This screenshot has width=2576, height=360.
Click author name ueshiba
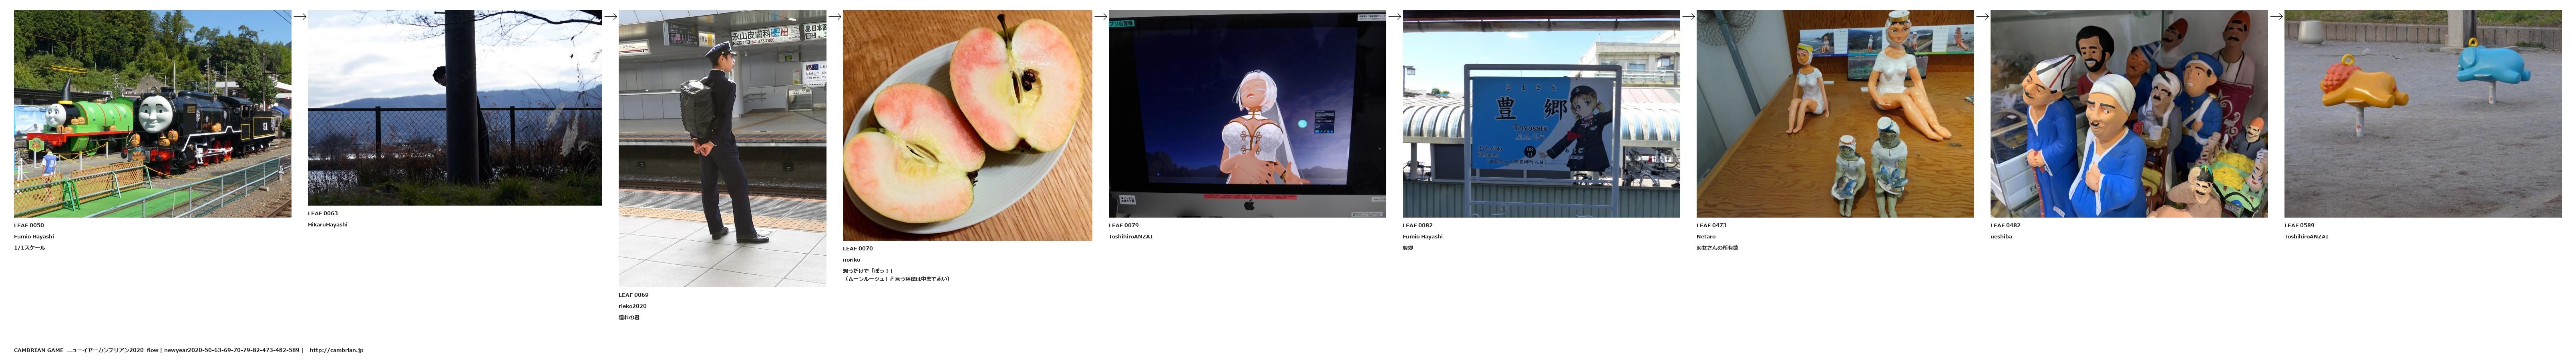[2000, 237]
